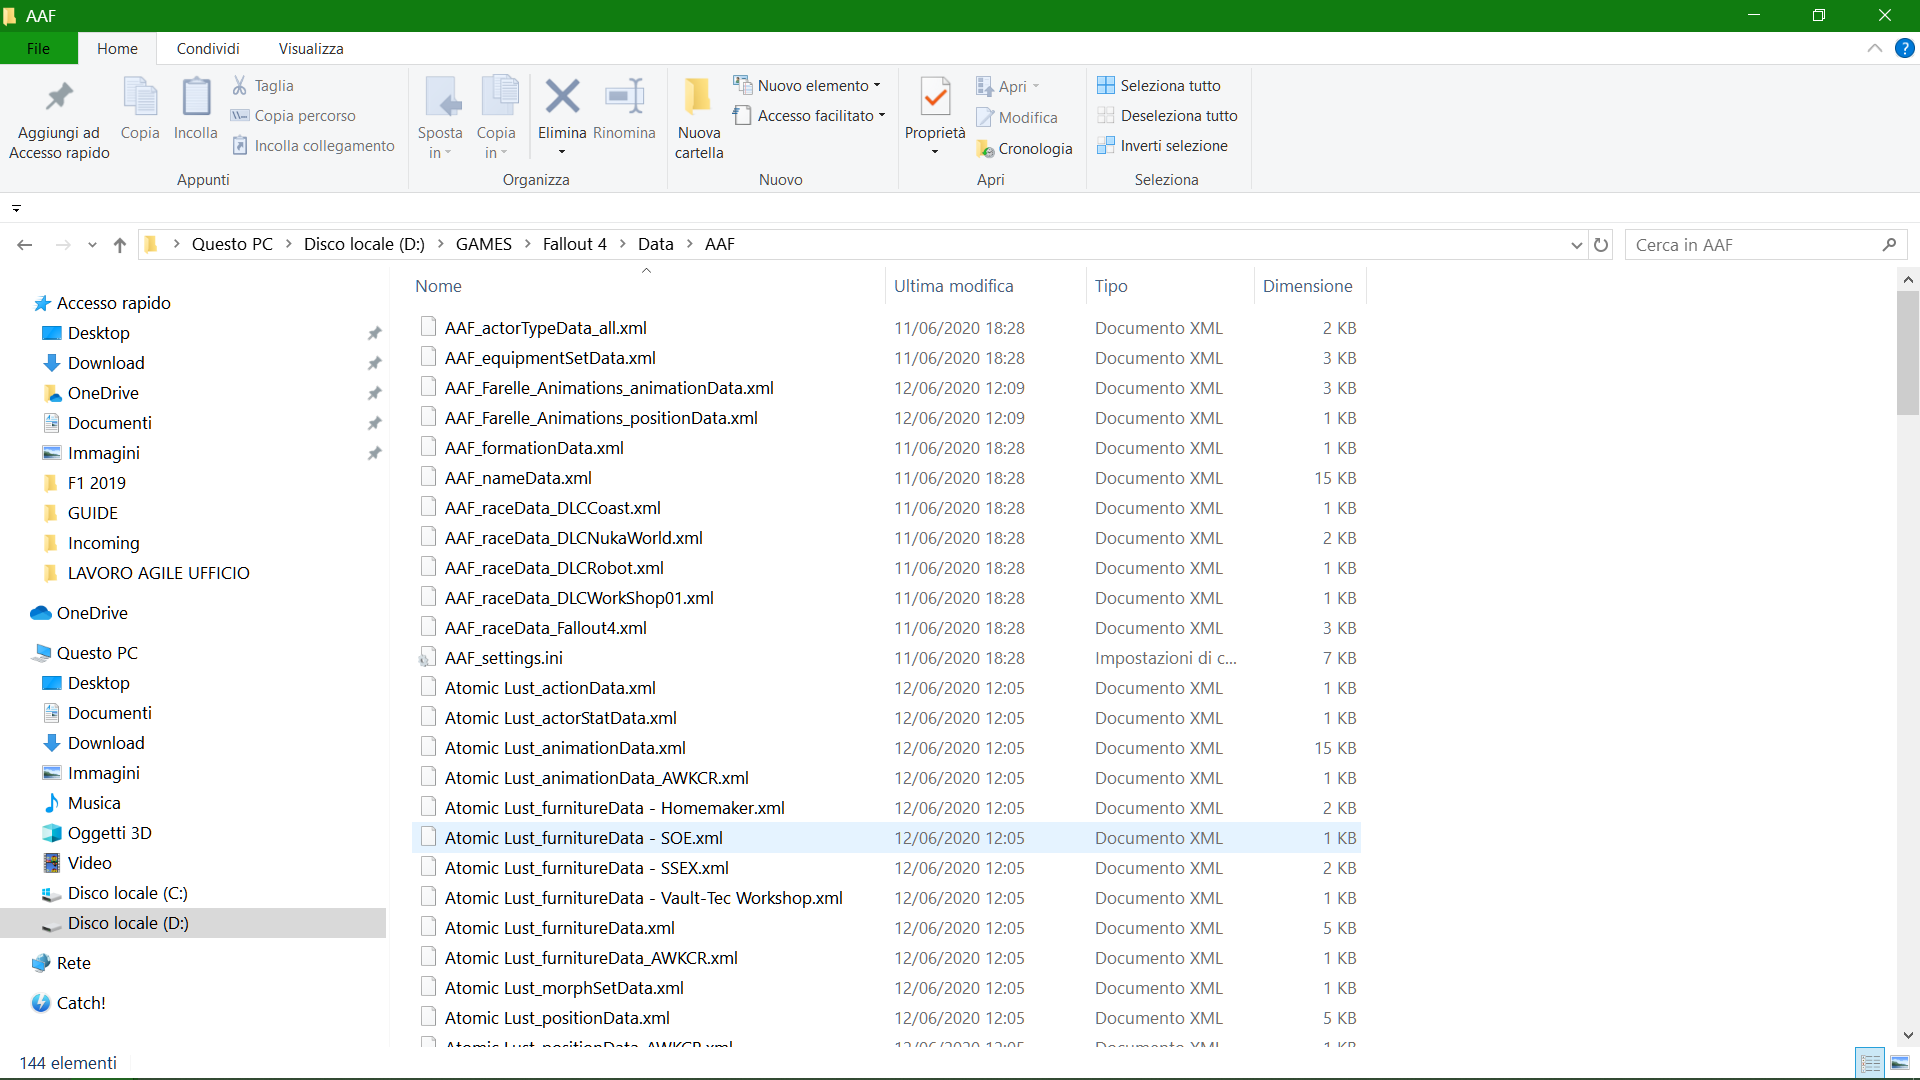Clear selection with Deseleziona tutto
1920x1080 pixels.
click(1167, 116)
